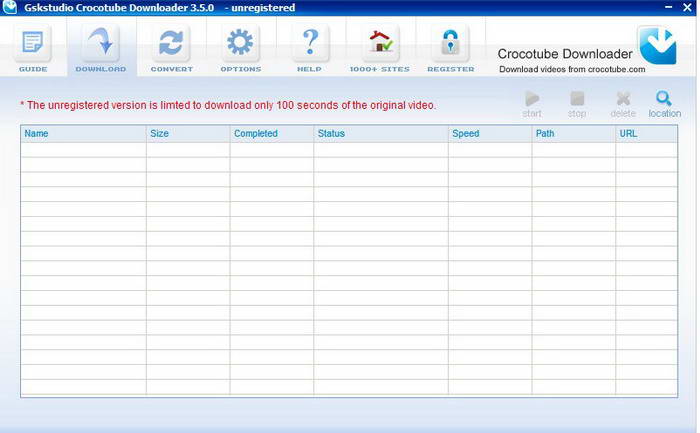
Task: Close the Crocotube Downloader window
Action: point(688,7)
